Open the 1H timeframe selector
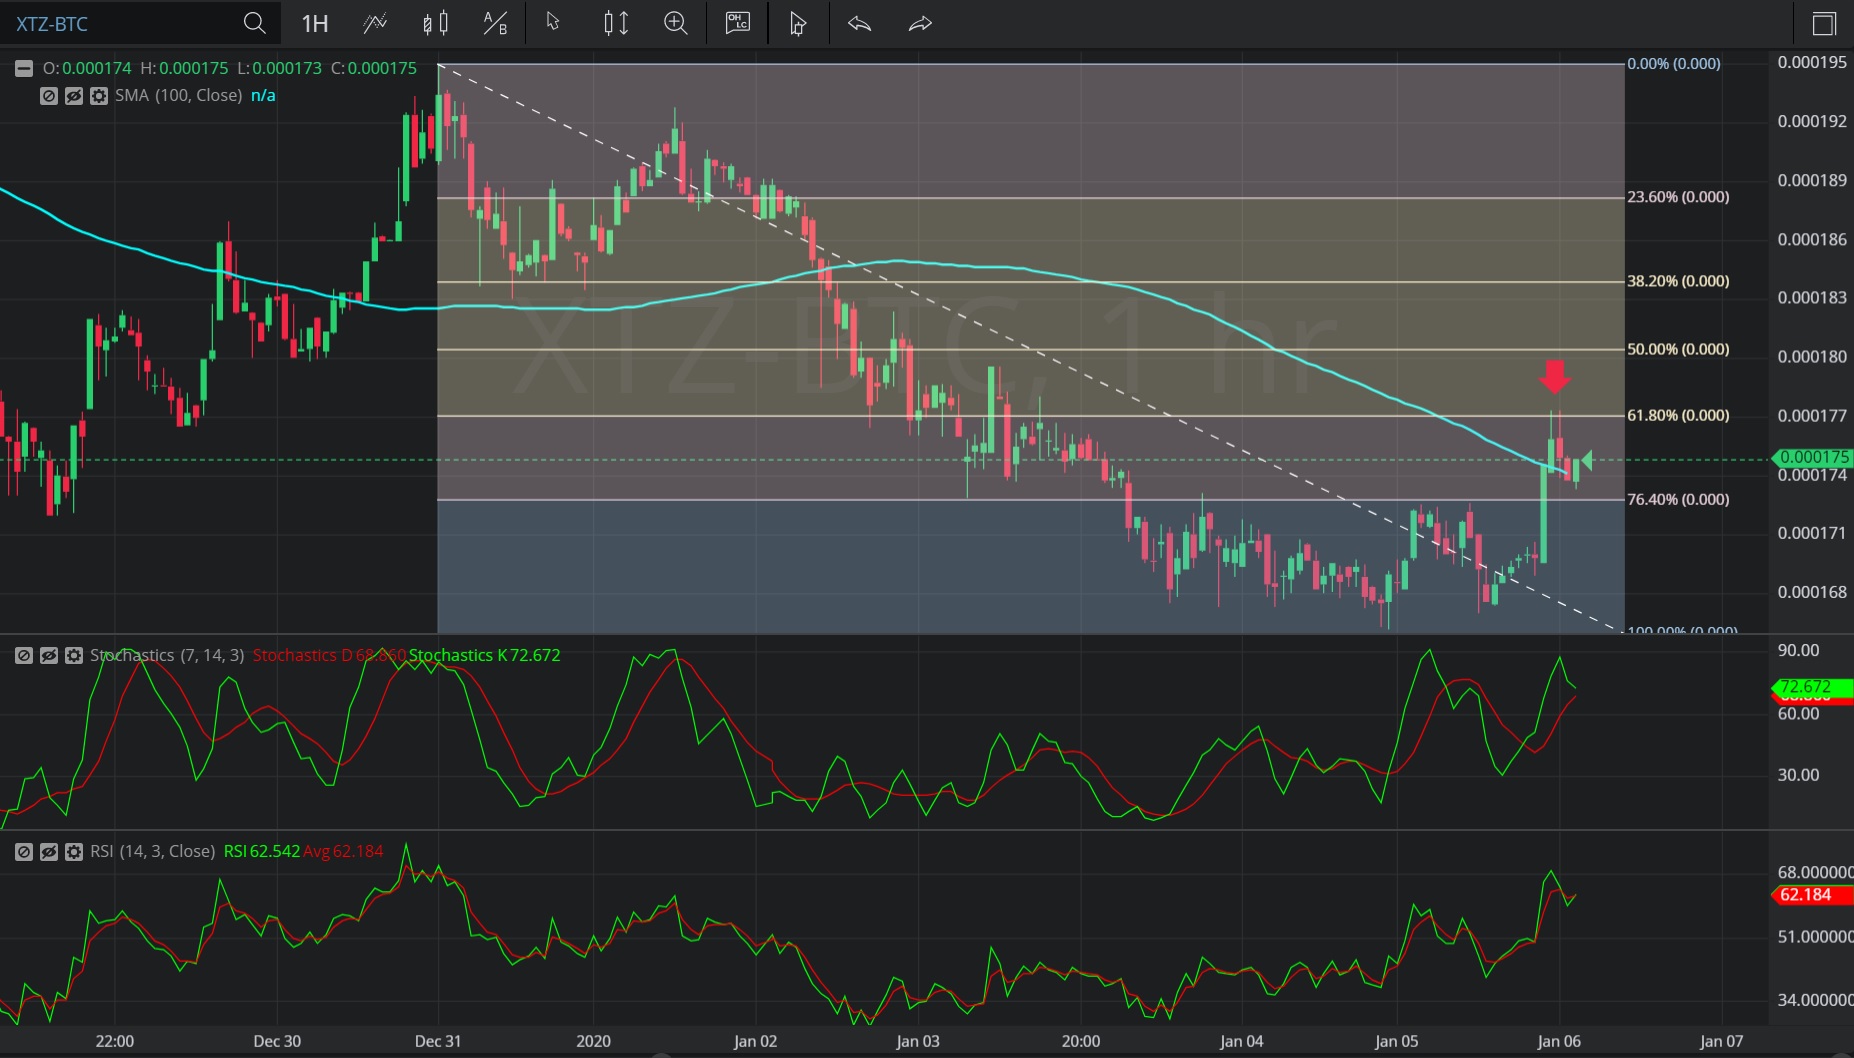The height and width of the screenshot is (1058, 1854). [315, 23]
